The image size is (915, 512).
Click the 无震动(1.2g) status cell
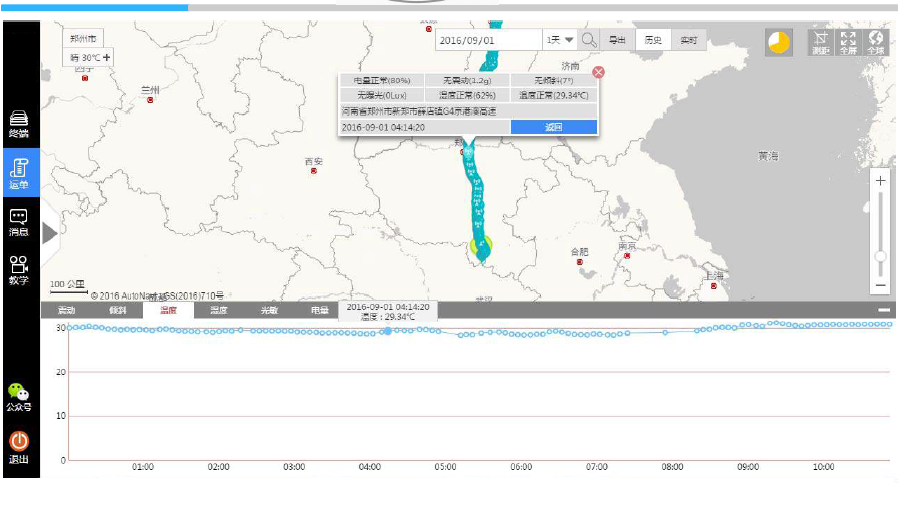click(467, 80)
